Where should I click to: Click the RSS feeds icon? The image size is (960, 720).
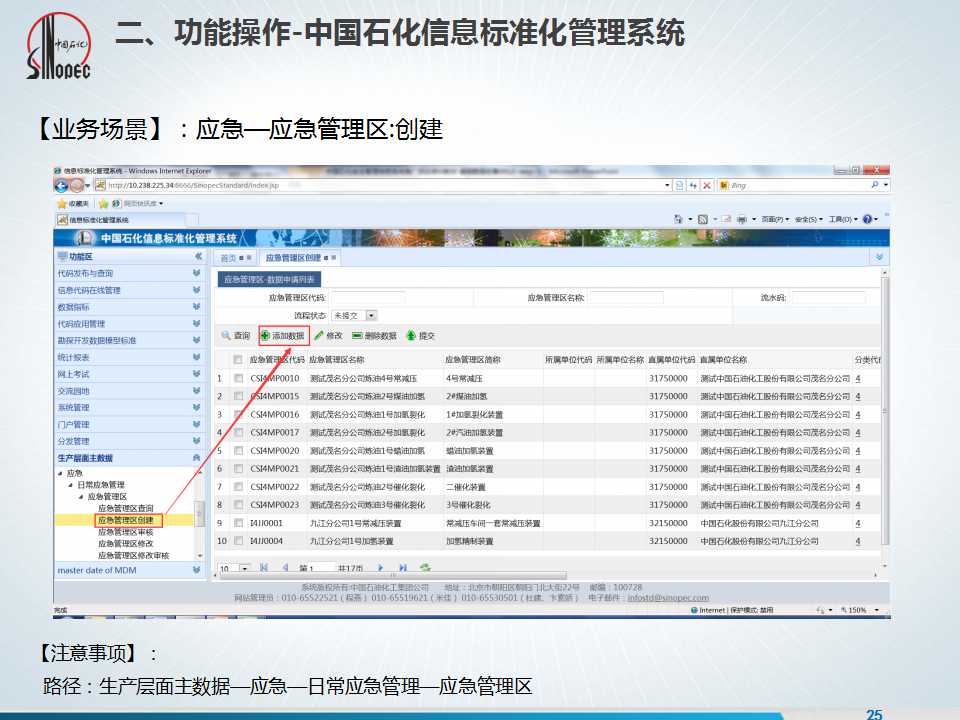tap(703, 219)
